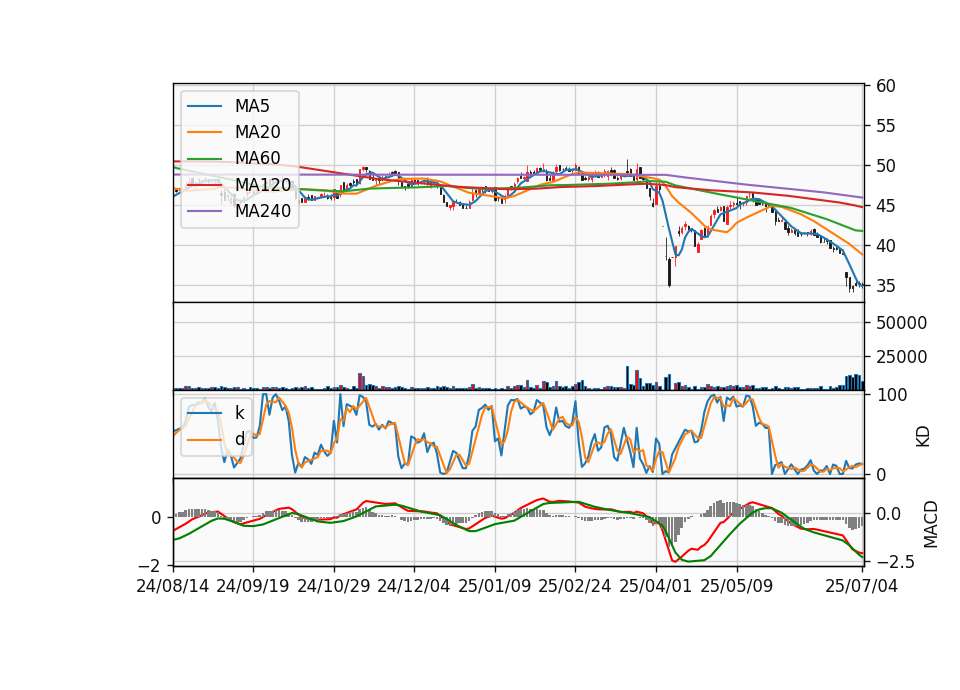
Task: Click the k label in KD legend
Action: click(x=239, y=413)
